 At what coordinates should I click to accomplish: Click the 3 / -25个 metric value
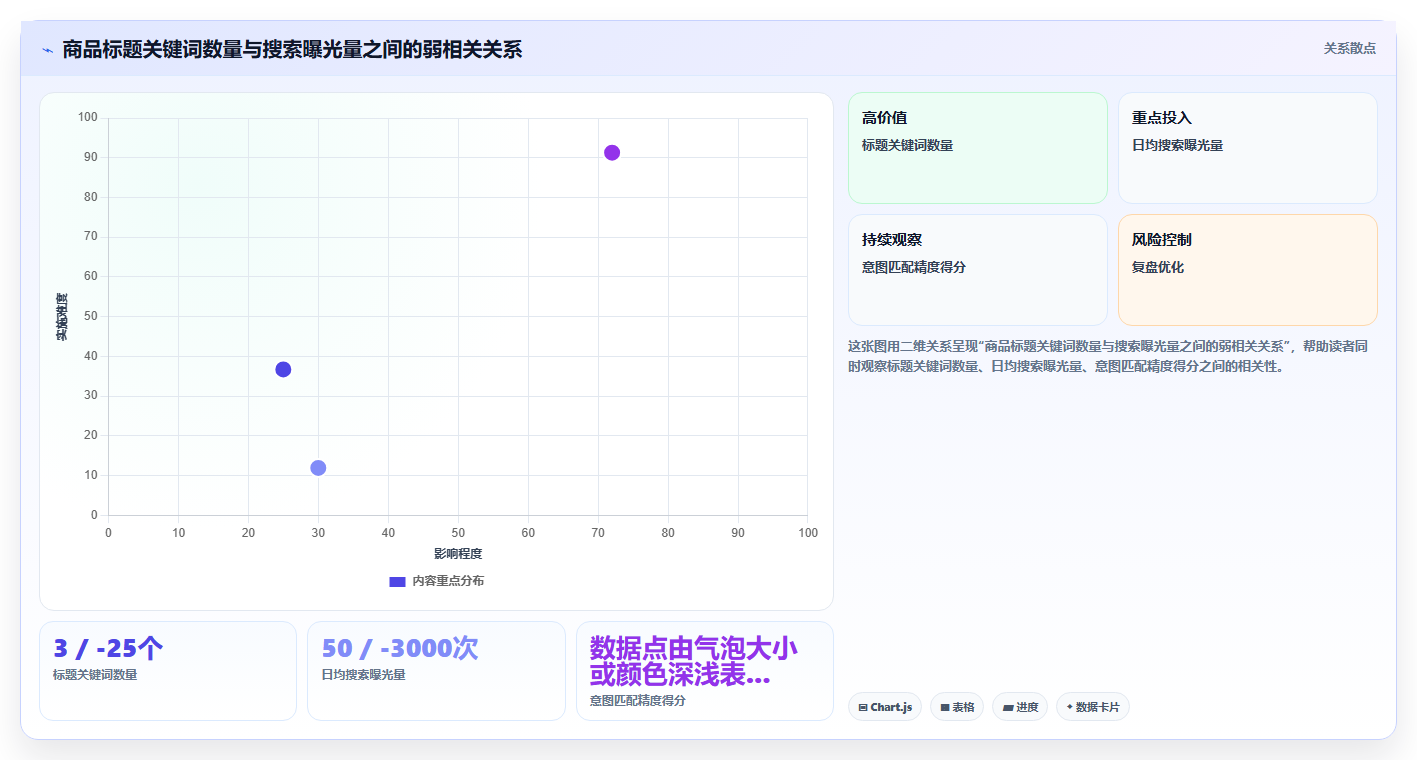coord(108,649)
